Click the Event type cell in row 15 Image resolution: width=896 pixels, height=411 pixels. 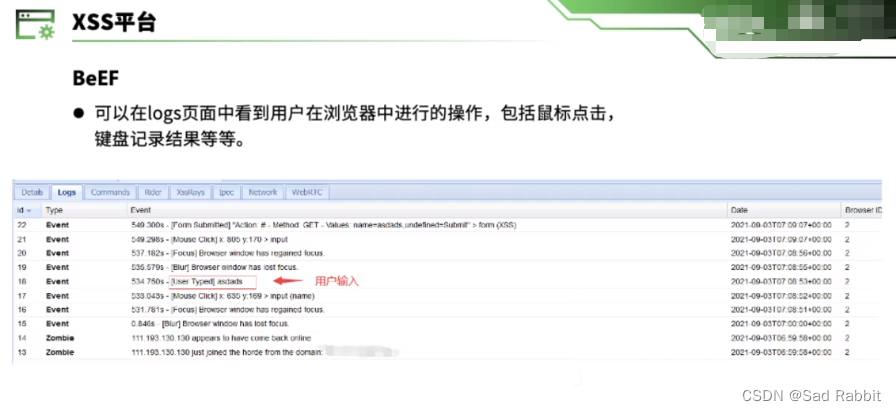pyautogui.click(x=57, y=324)
